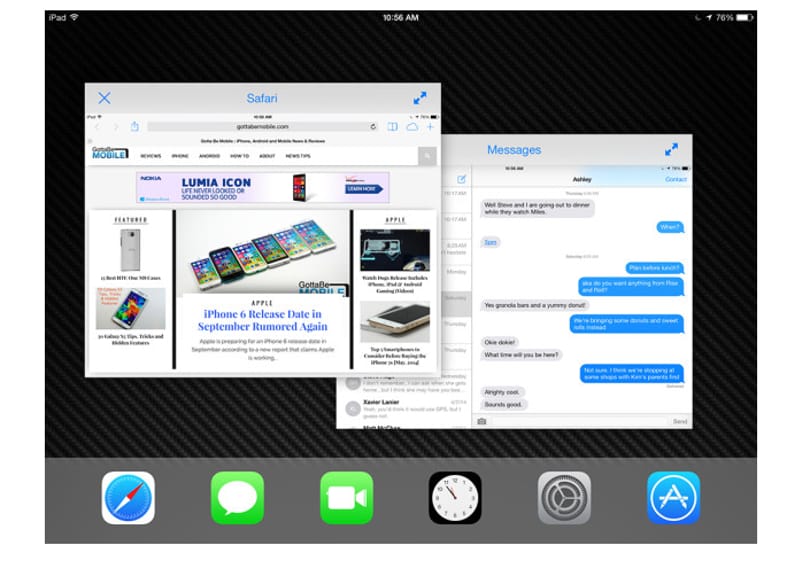Open iPhone 6 Release Date headline link
The height and width of the screenshot is (561, 810).
pyautogui.click(x=262, y=320)
